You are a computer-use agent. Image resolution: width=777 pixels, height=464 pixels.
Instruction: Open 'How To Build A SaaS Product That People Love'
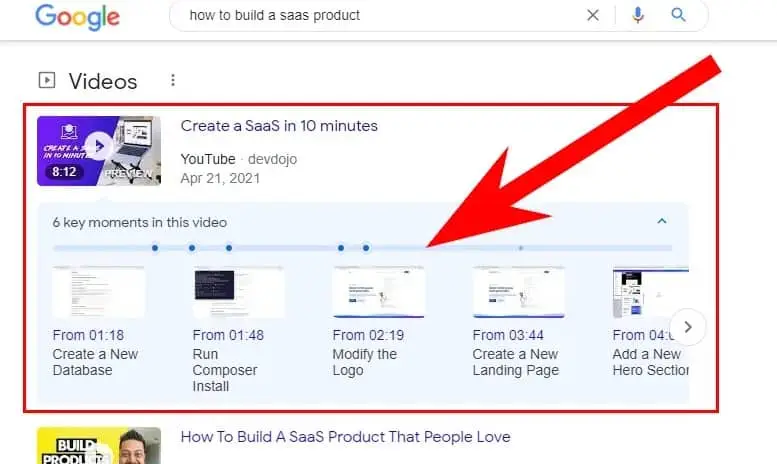pyautogui.click(x=345, y=437)
